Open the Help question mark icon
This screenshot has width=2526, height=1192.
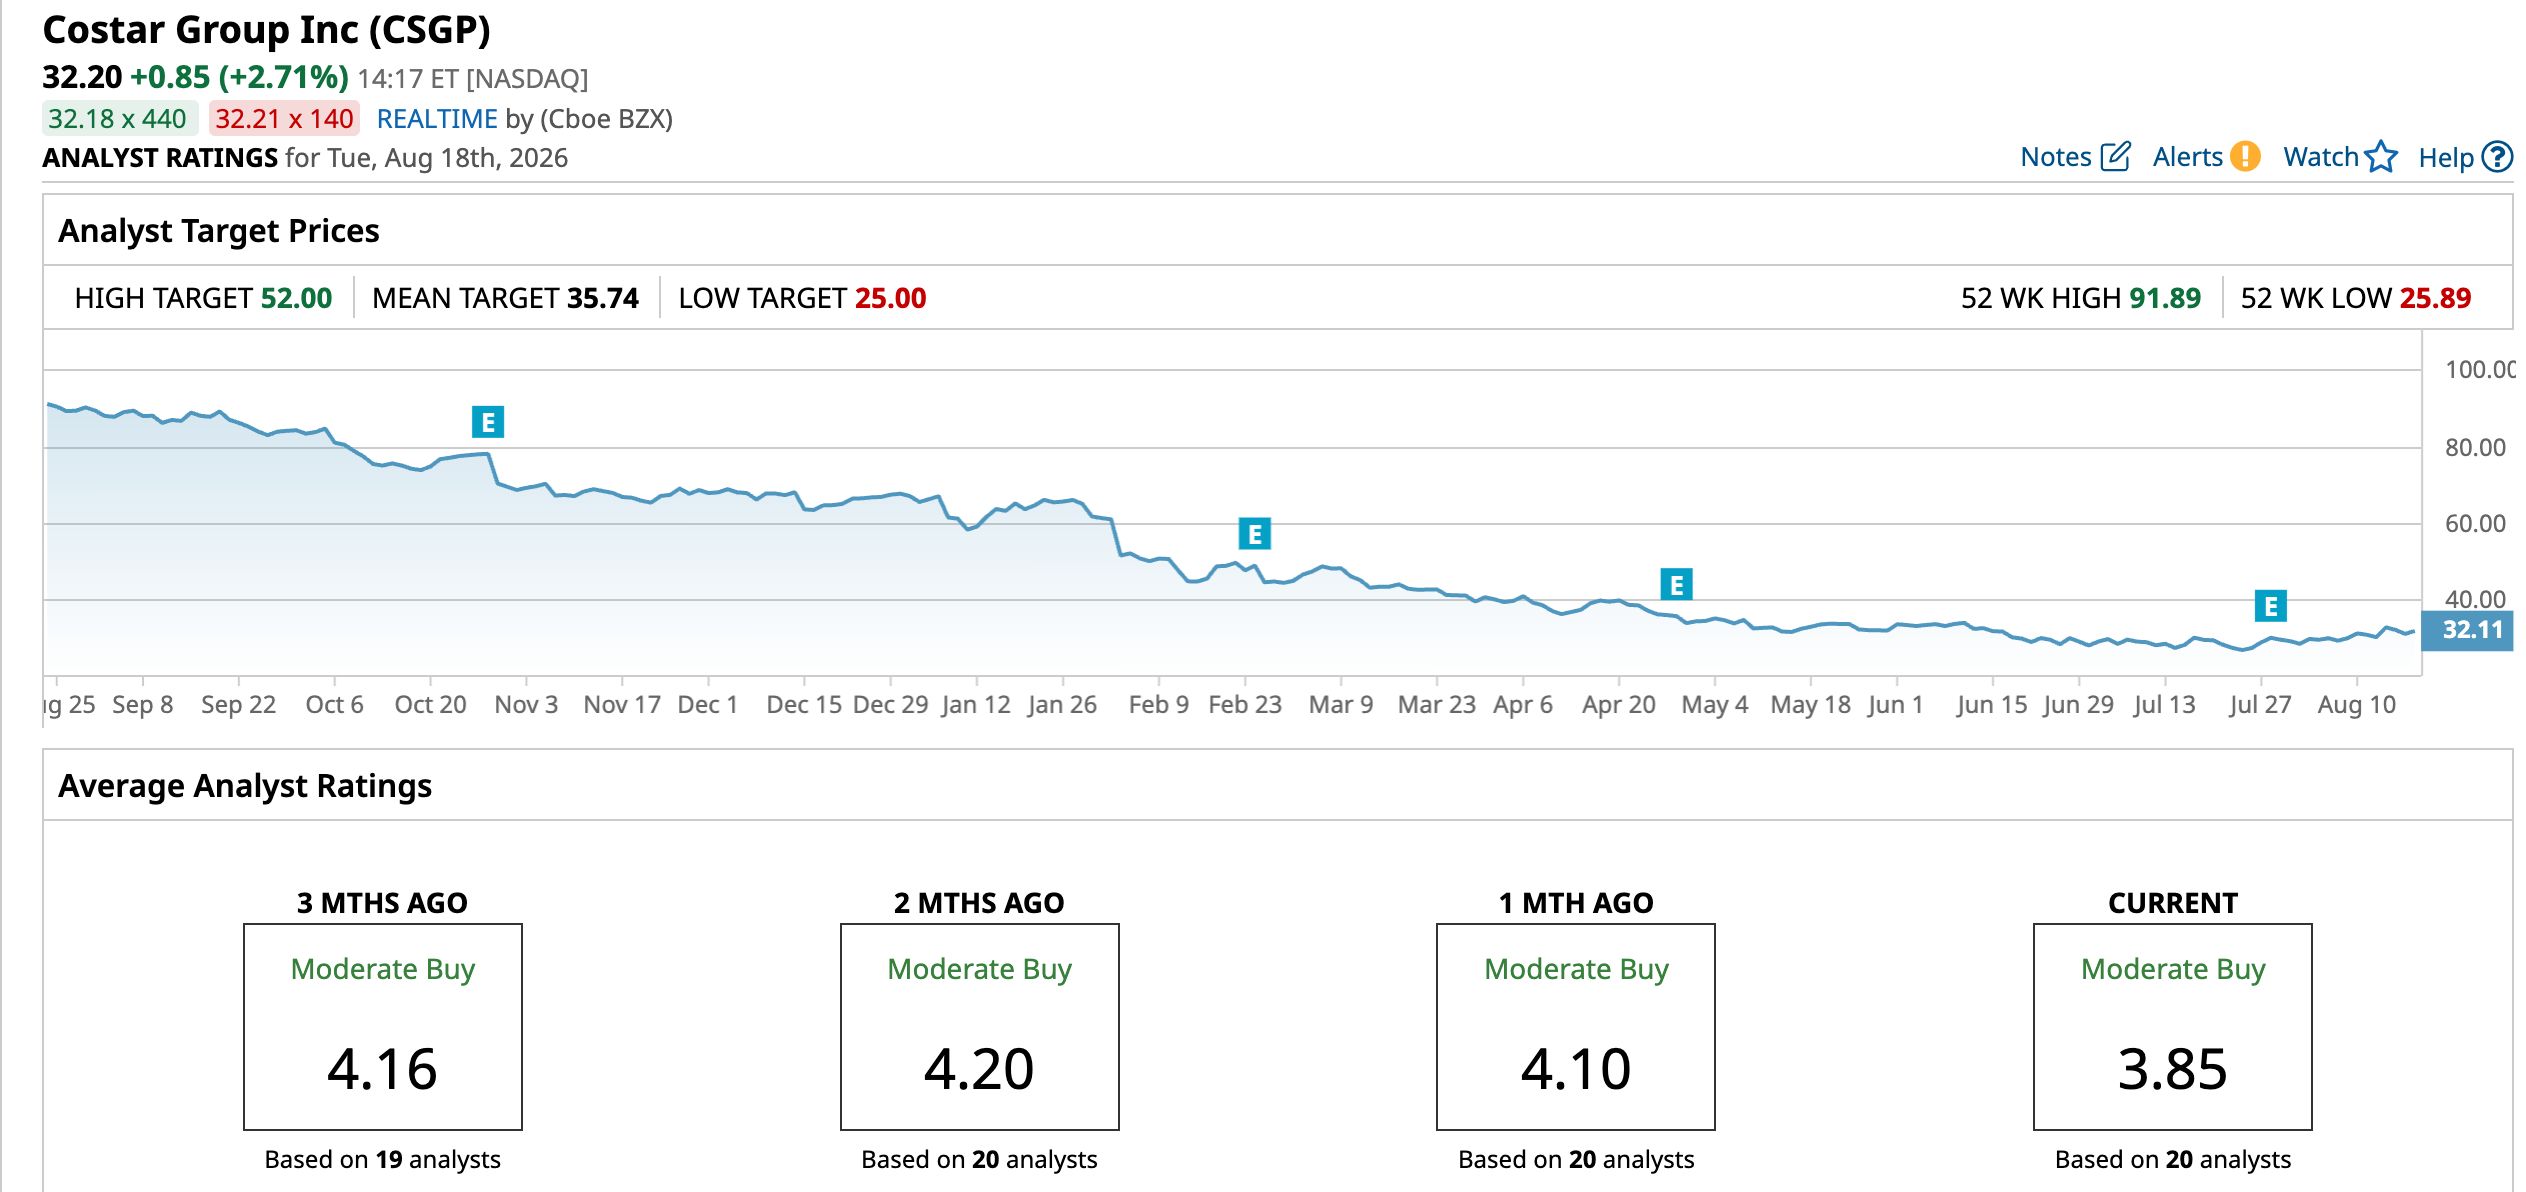[x=2497, y=157]
